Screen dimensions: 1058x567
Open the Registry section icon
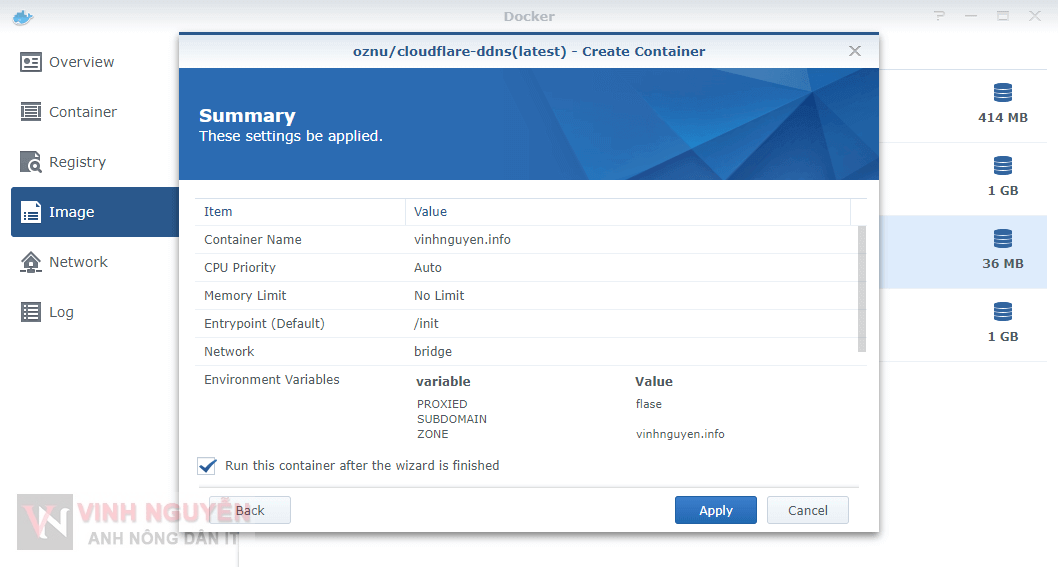coord(30,162)
